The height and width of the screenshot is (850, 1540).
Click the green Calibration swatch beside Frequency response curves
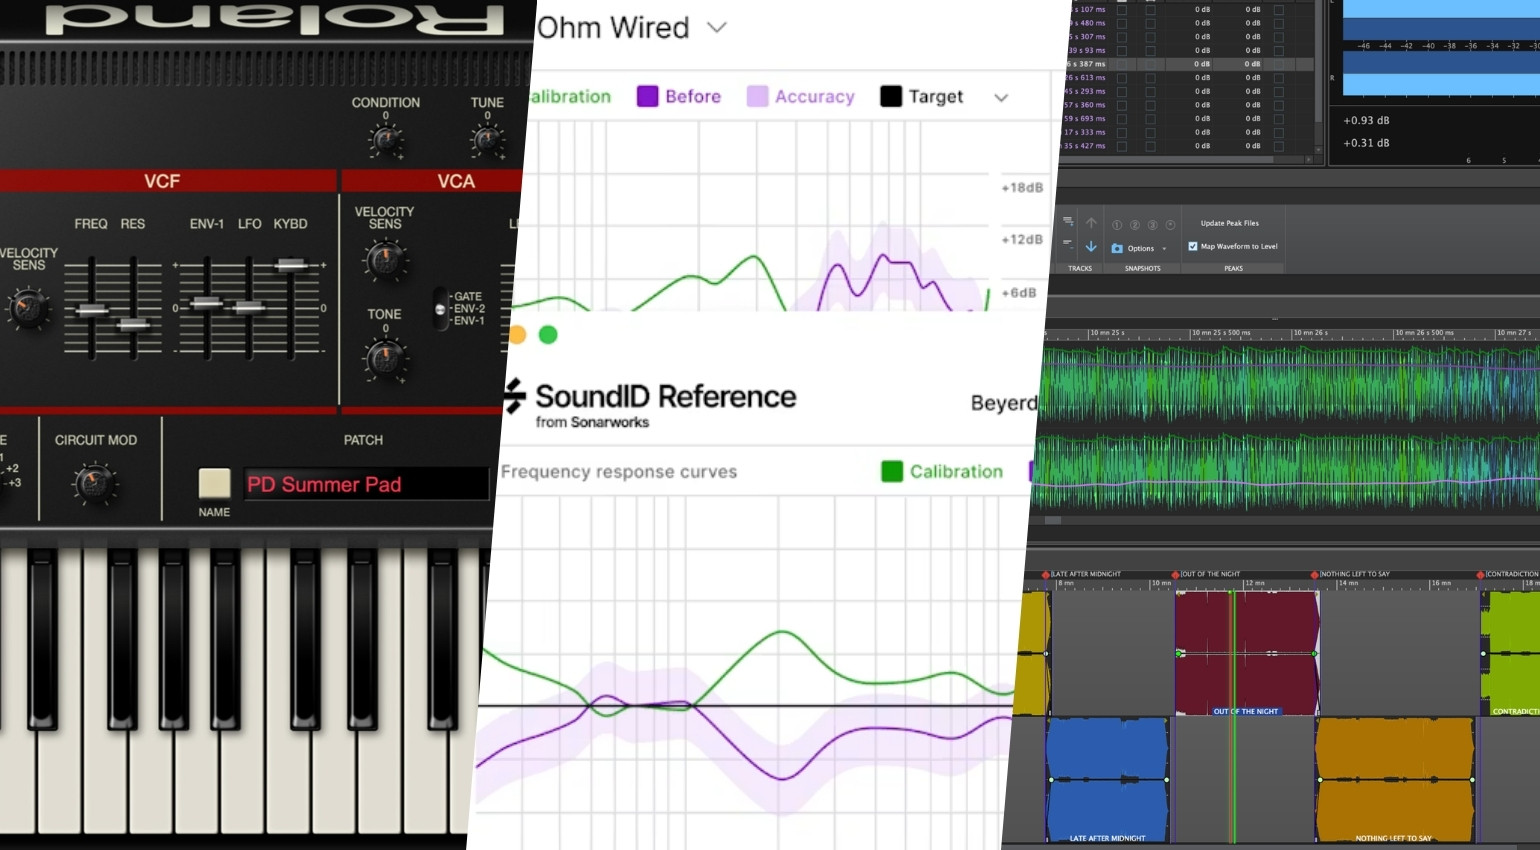click(892, 471)
